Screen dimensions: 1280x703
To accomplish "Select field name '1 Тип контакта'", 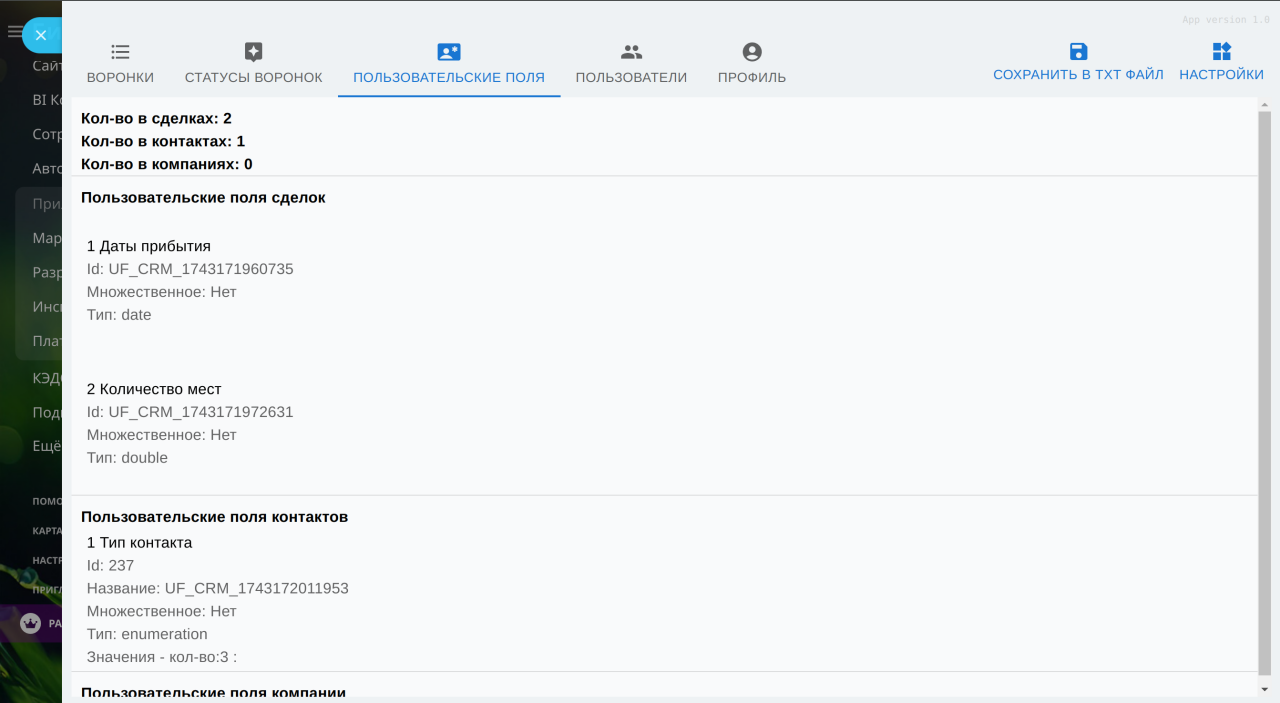I will click(139, 543).
